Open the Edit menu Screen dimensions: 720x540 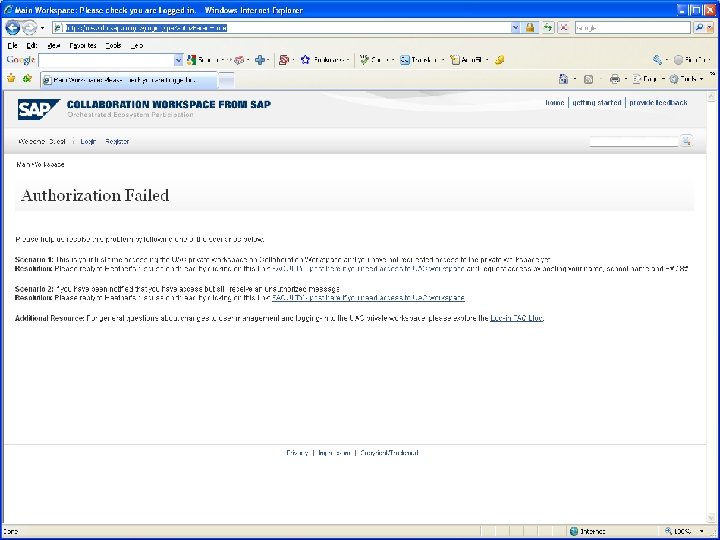(x=32, y=45)
